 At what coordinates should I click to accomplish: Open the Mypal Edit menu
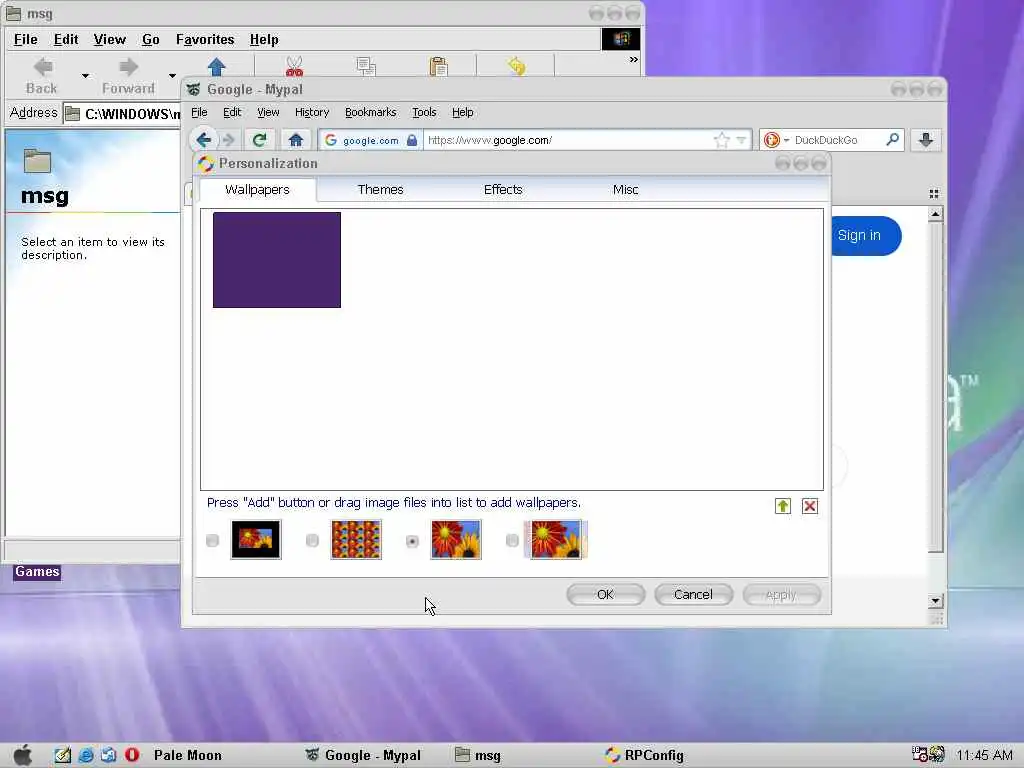click(232, 112)
